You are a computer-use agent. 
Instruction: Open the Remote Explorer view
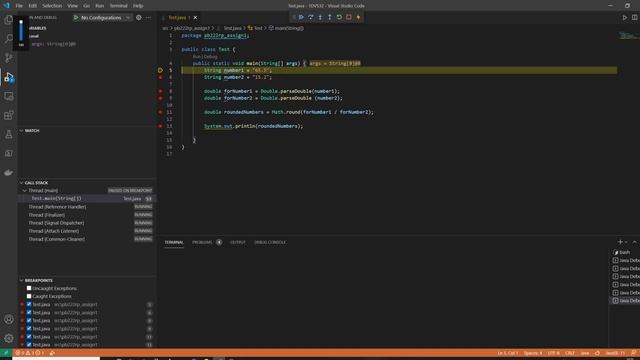coord(8,96)
